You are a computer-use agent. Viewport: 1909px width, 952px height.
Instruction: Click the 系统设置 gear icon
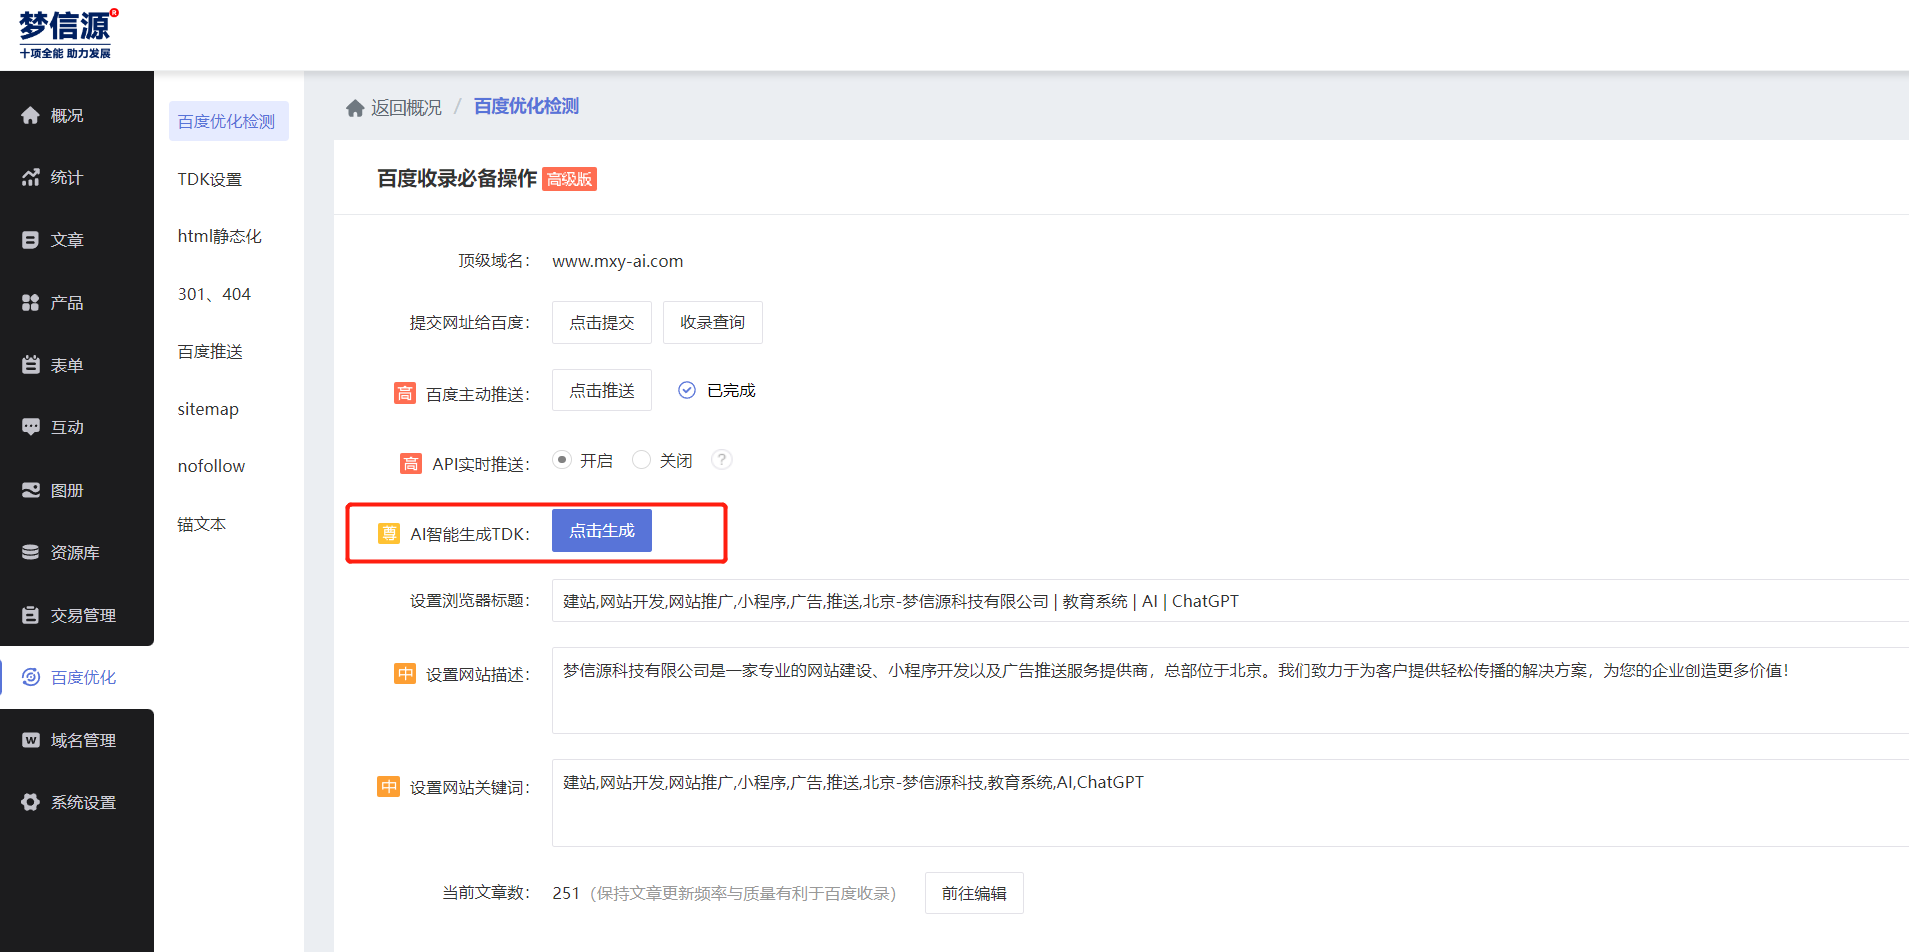pos(31,802)
